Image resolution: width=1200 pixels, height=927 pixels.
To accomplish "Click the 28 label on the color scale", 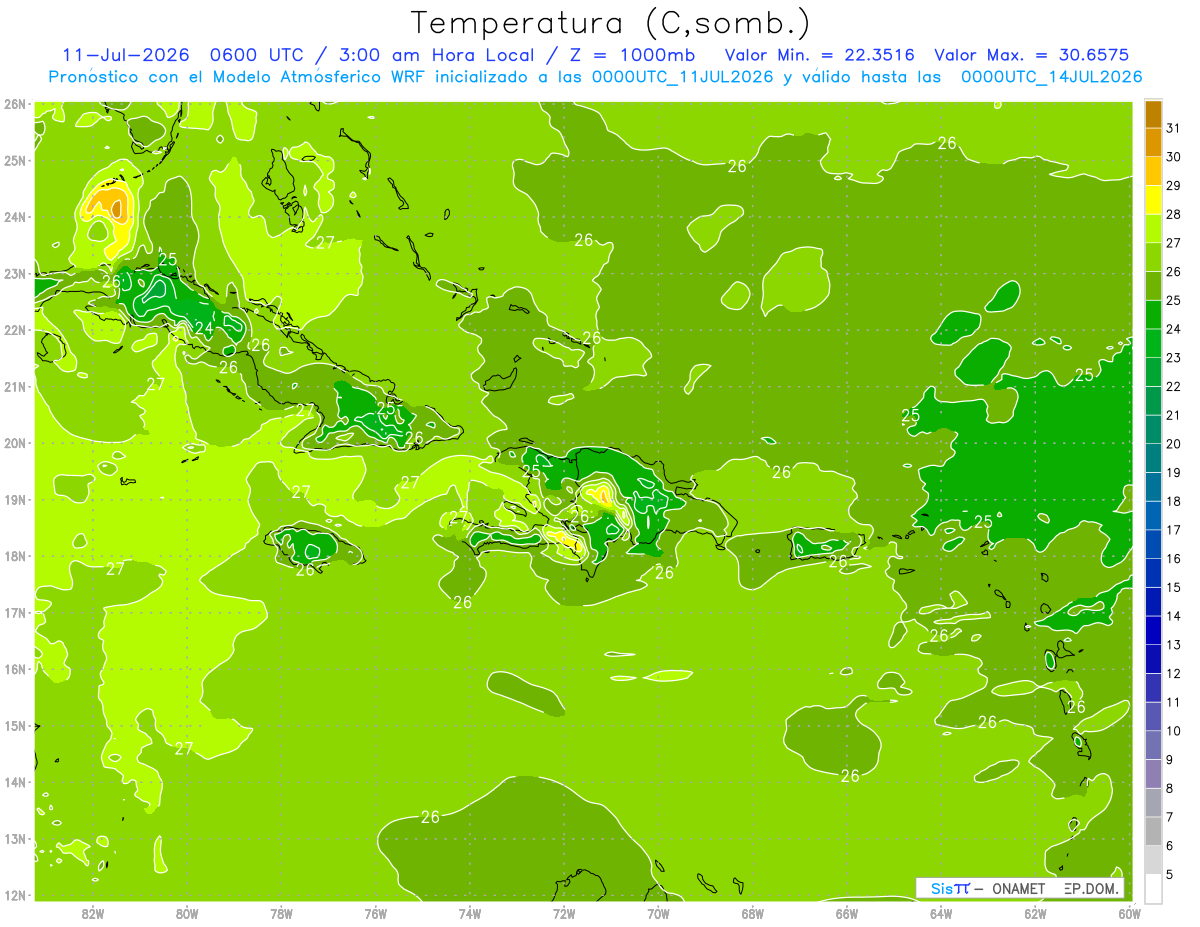I will 1173,214.
